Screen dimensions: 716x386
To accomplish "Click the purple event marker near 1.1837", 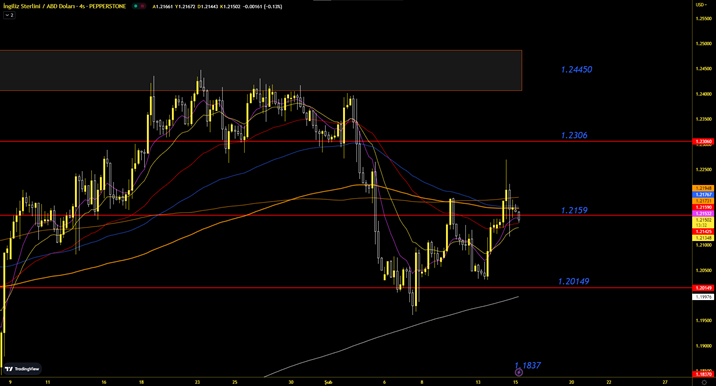I will pos(518,372).
